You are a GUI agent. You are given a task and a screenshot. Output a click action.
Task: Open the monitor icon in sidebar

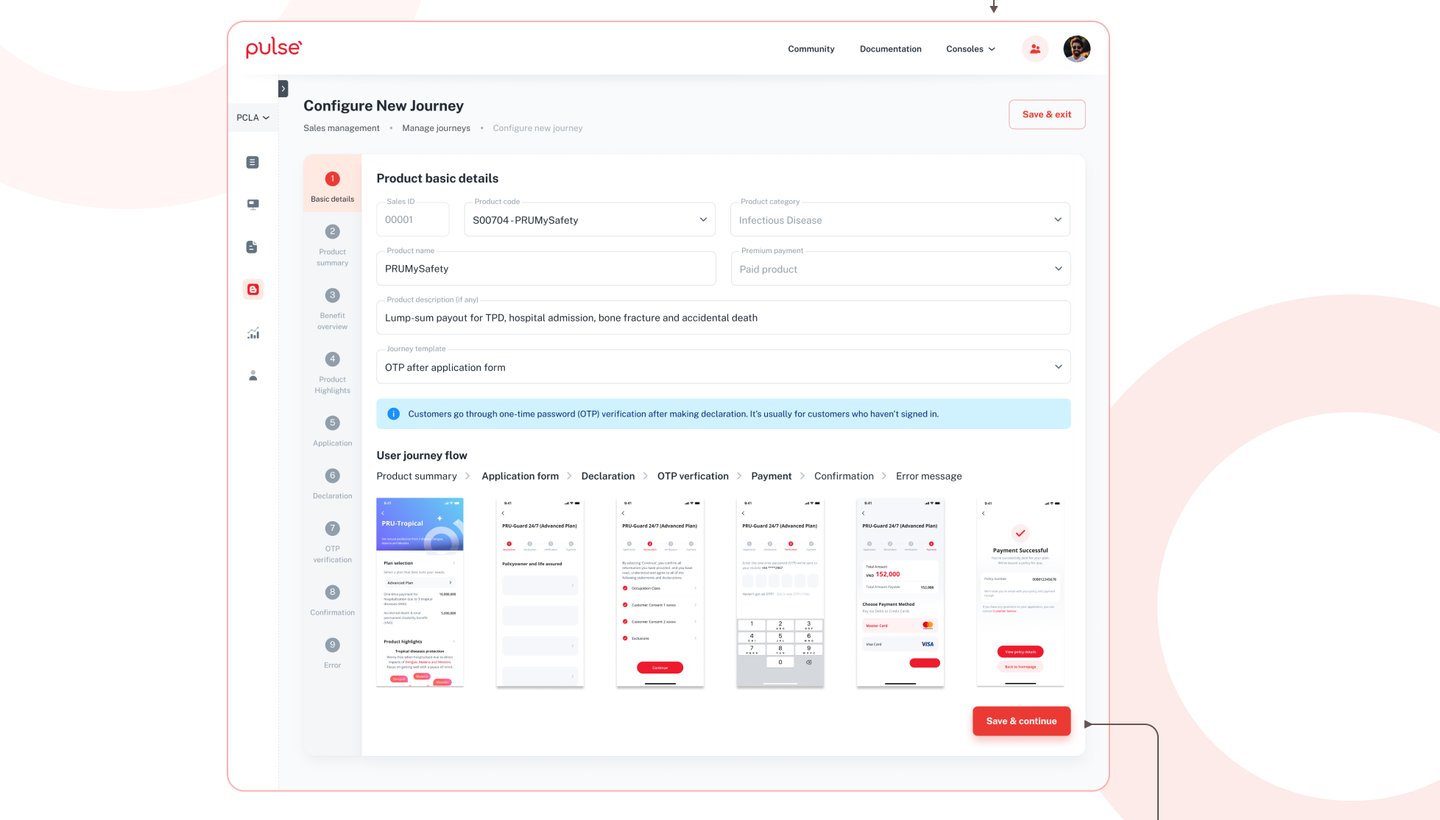coord(253,204)
